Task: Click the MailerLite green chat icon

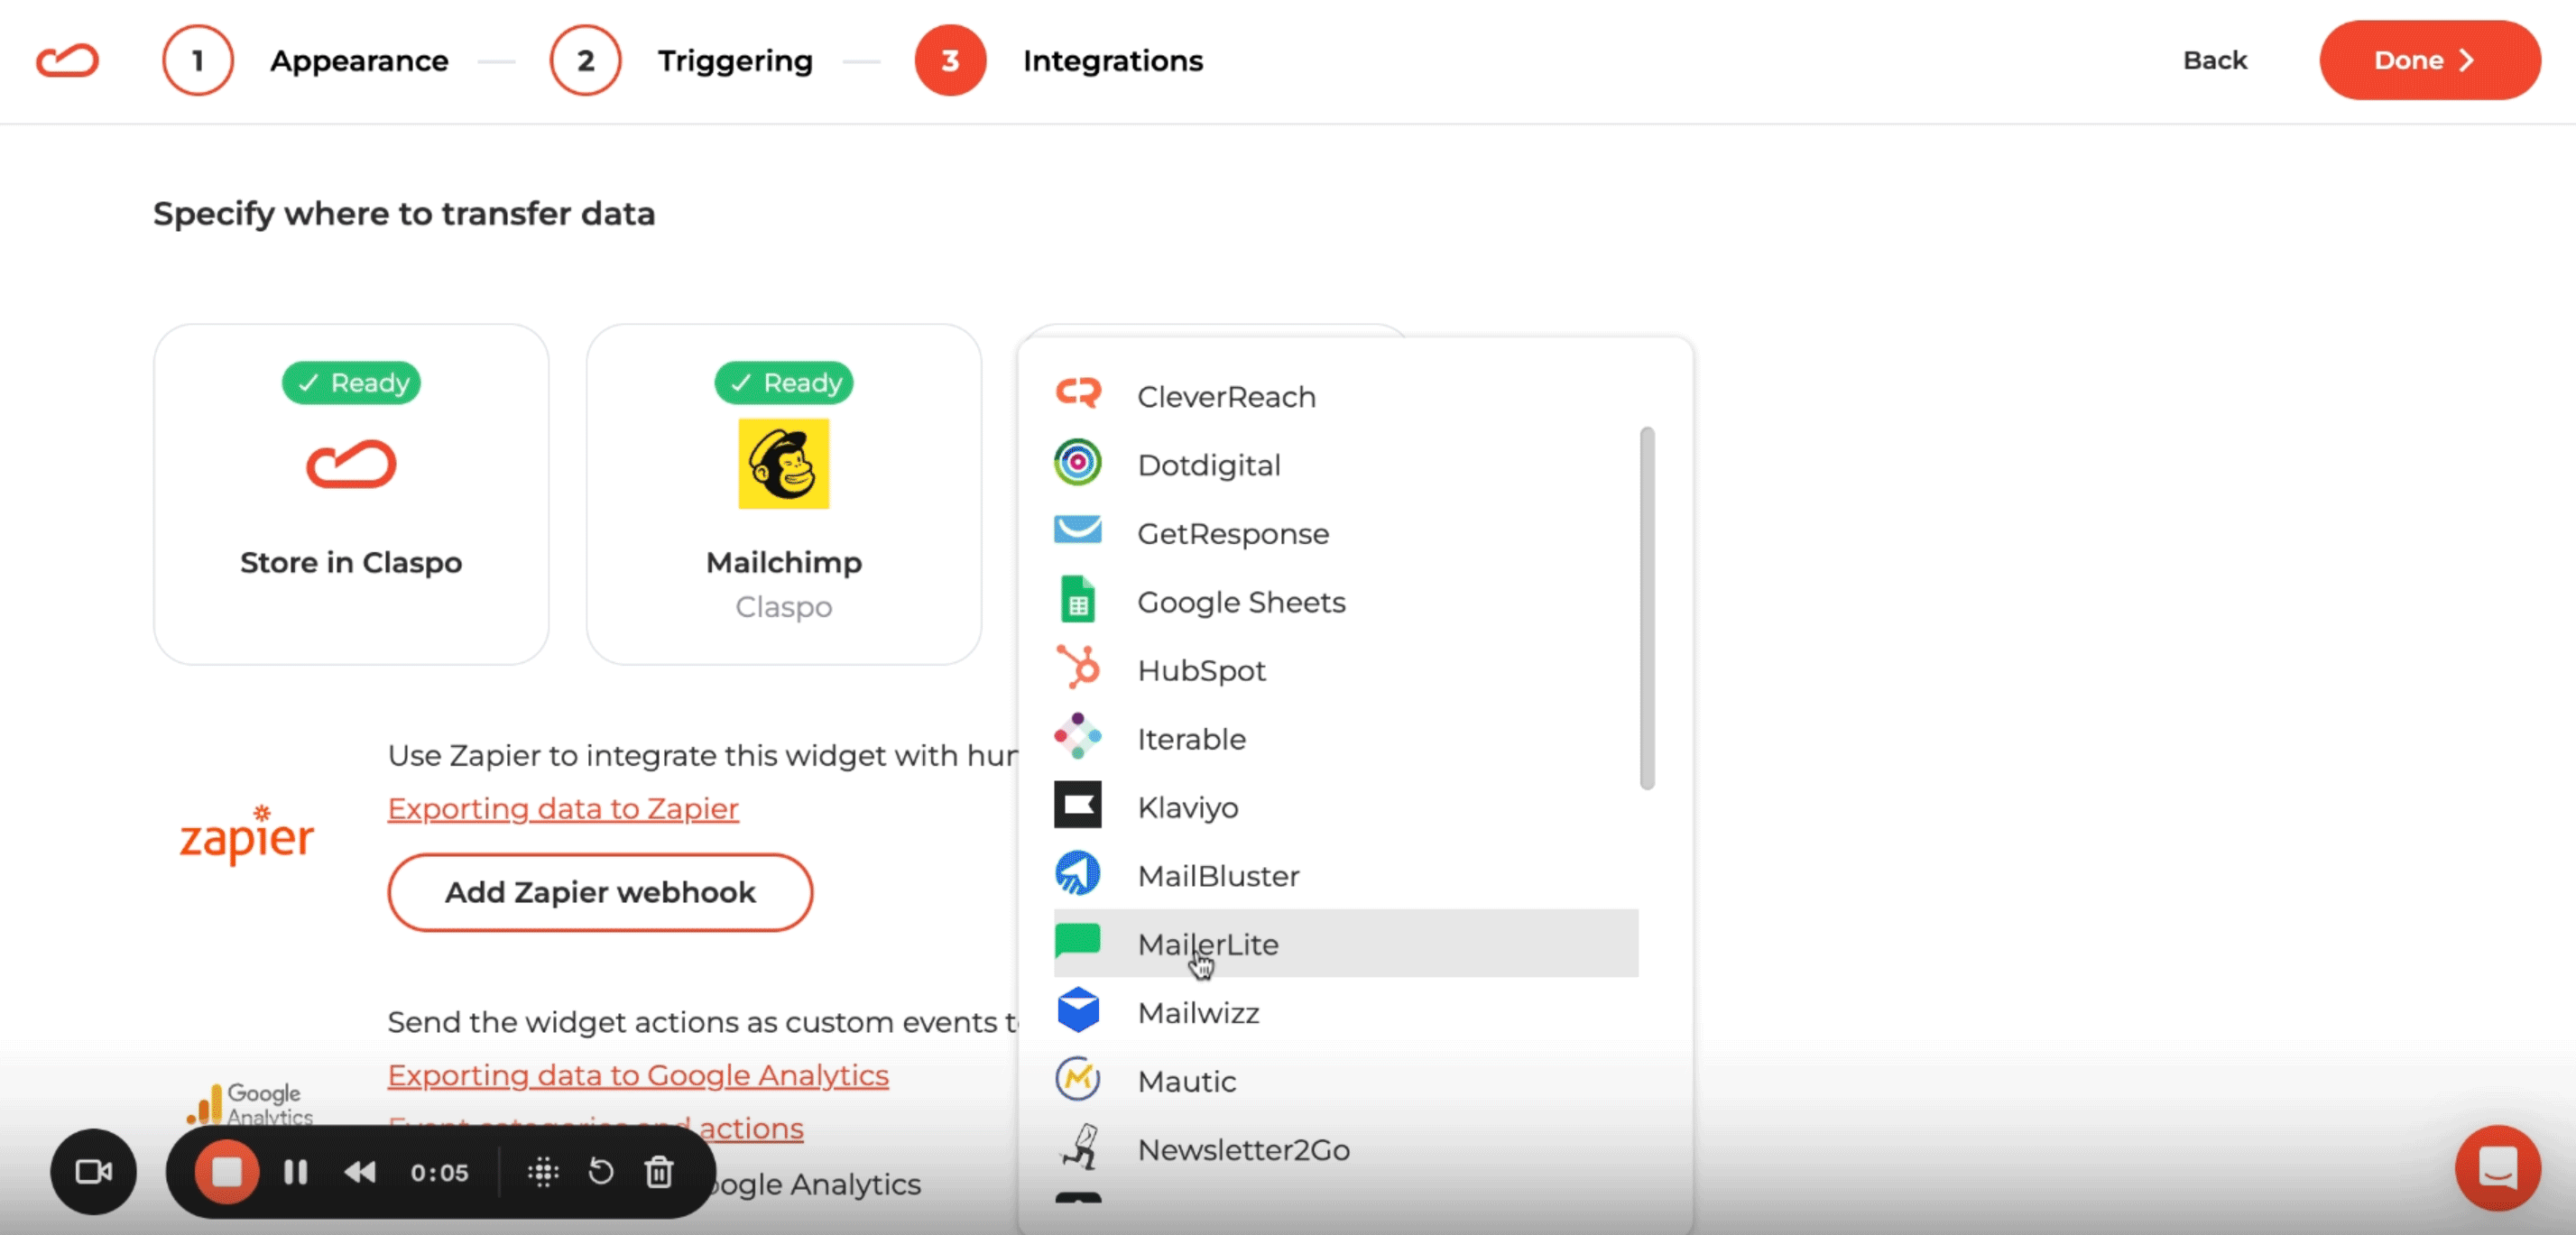Action: (1077, 941)
